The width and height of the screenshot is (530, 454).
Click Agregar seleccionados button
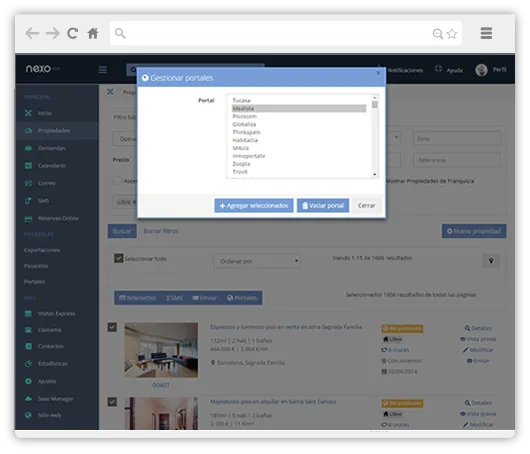(254, 206)
